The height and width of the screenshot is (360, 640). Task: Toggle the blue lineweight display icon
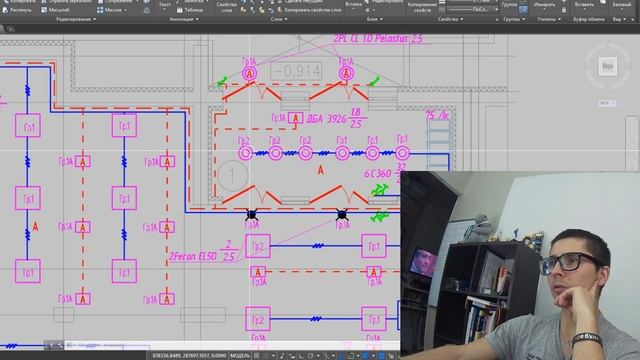coord(366,356)
